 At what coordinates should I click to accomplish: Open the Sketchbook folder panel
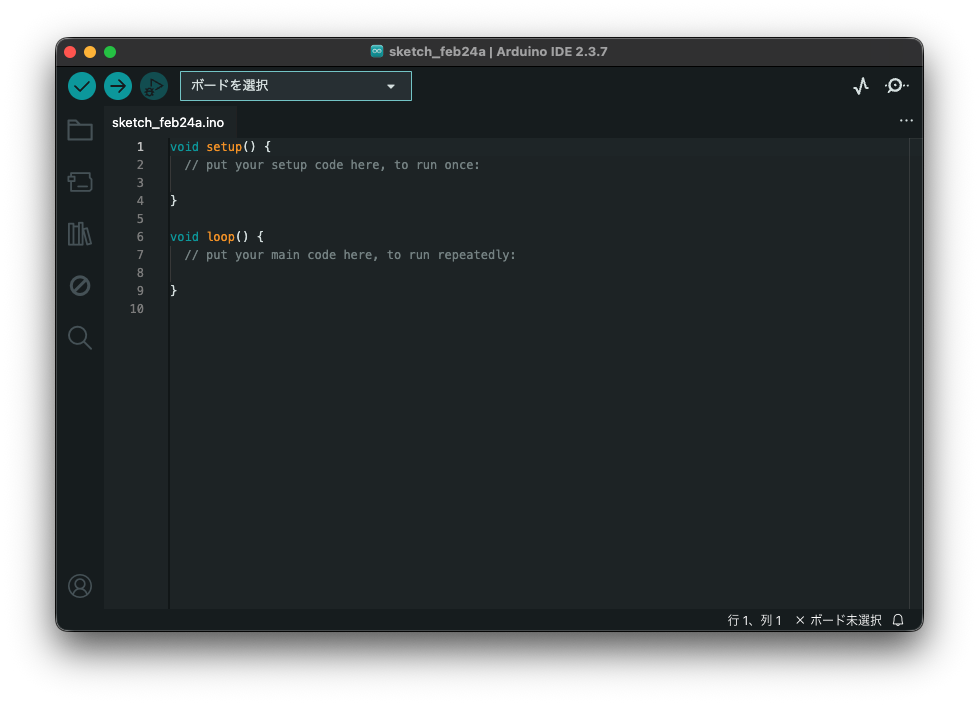pos(80,130)
